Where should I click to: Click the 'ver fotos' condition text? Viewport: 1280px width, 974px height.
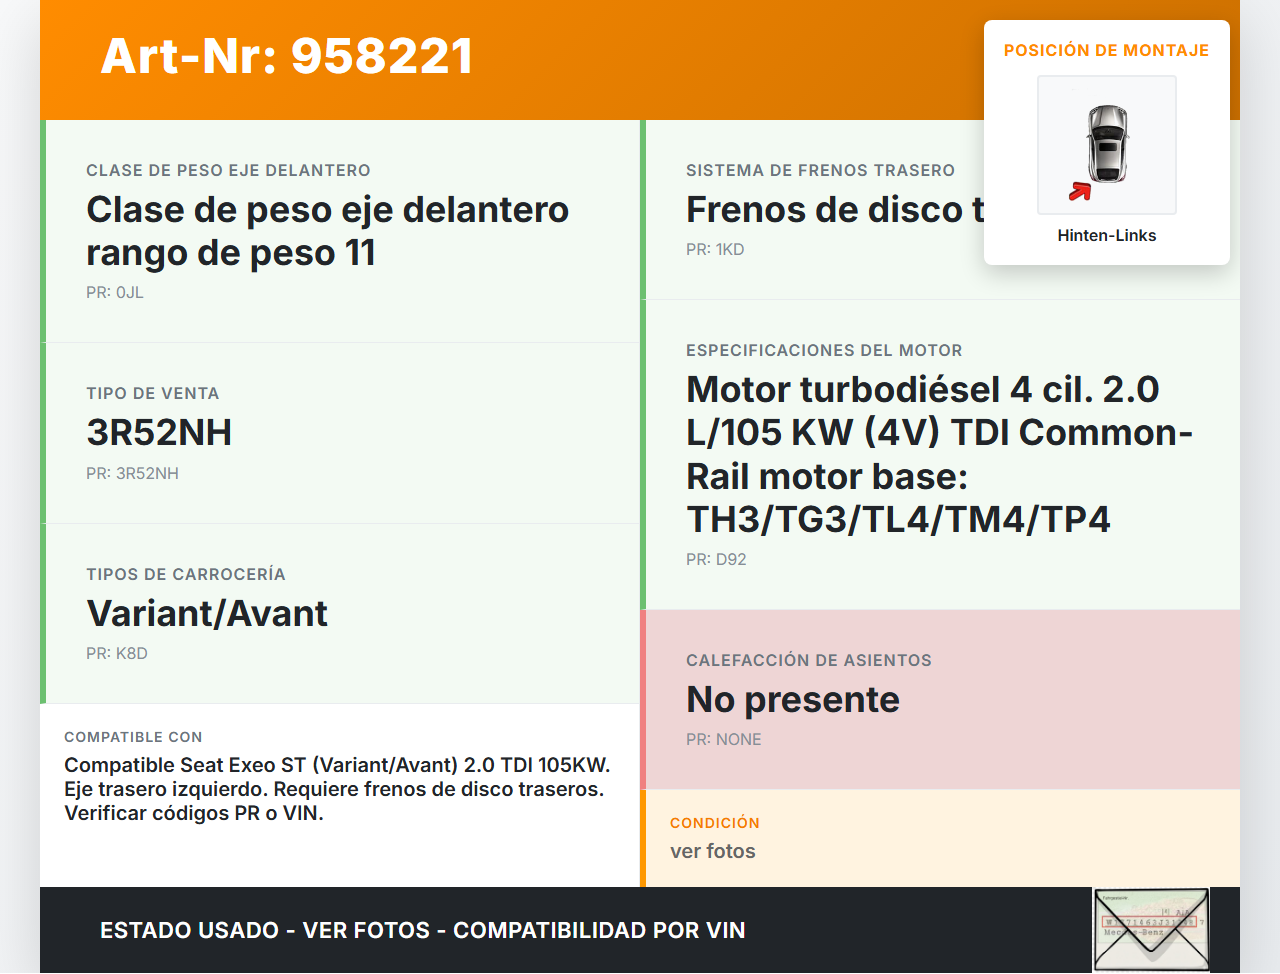(713, 851)
